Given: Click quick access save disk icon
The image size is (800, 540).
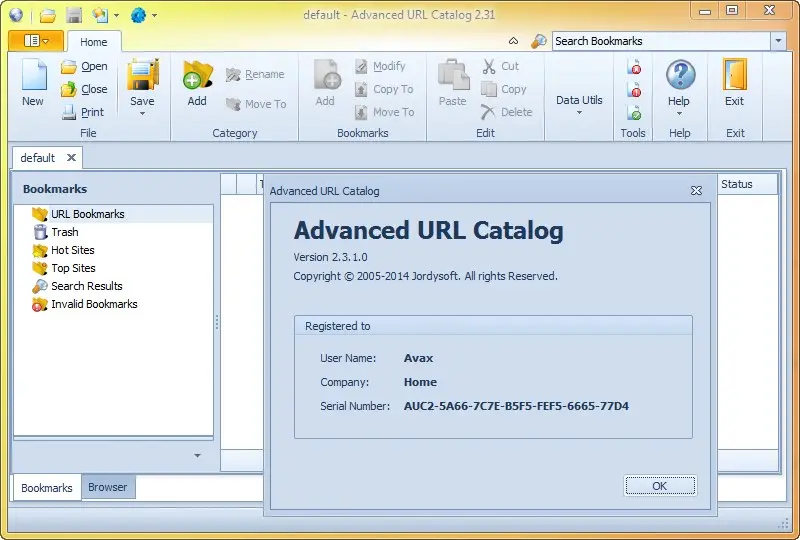Looking at the screenshot, I should (x=74, y=15).
